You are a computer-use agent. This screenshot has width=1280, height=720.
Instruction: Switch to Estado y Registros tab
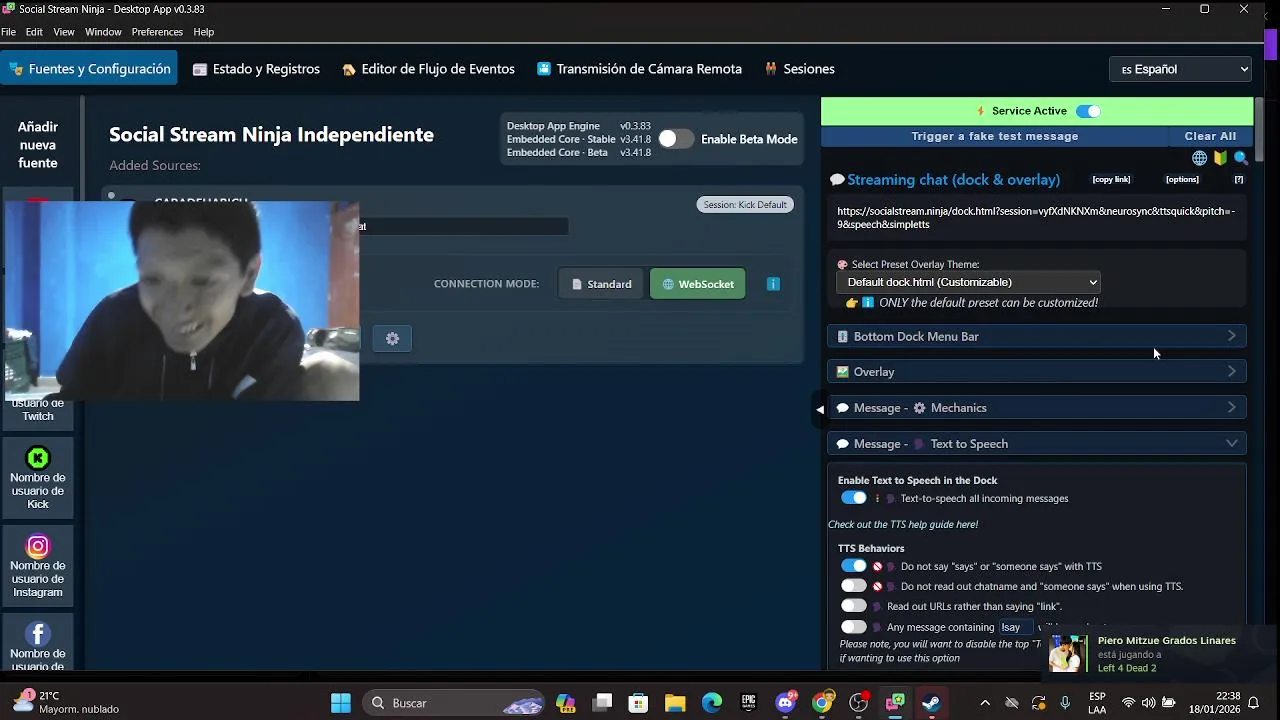coord(256,69)
